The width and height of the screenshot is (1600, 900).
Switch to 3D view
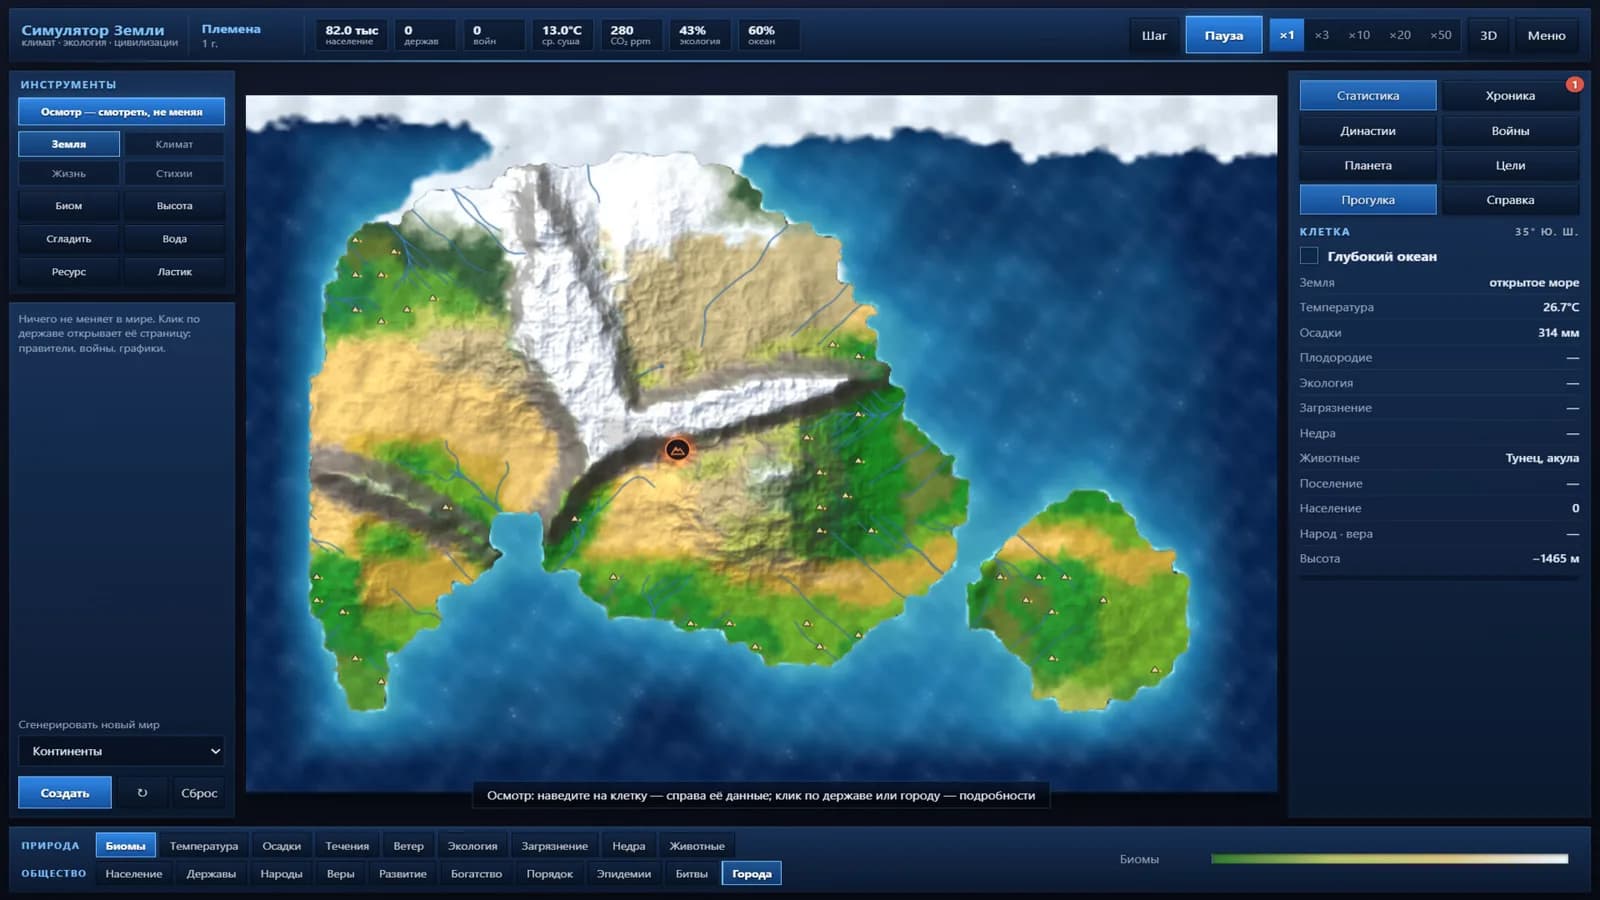tap(1488, 35)
